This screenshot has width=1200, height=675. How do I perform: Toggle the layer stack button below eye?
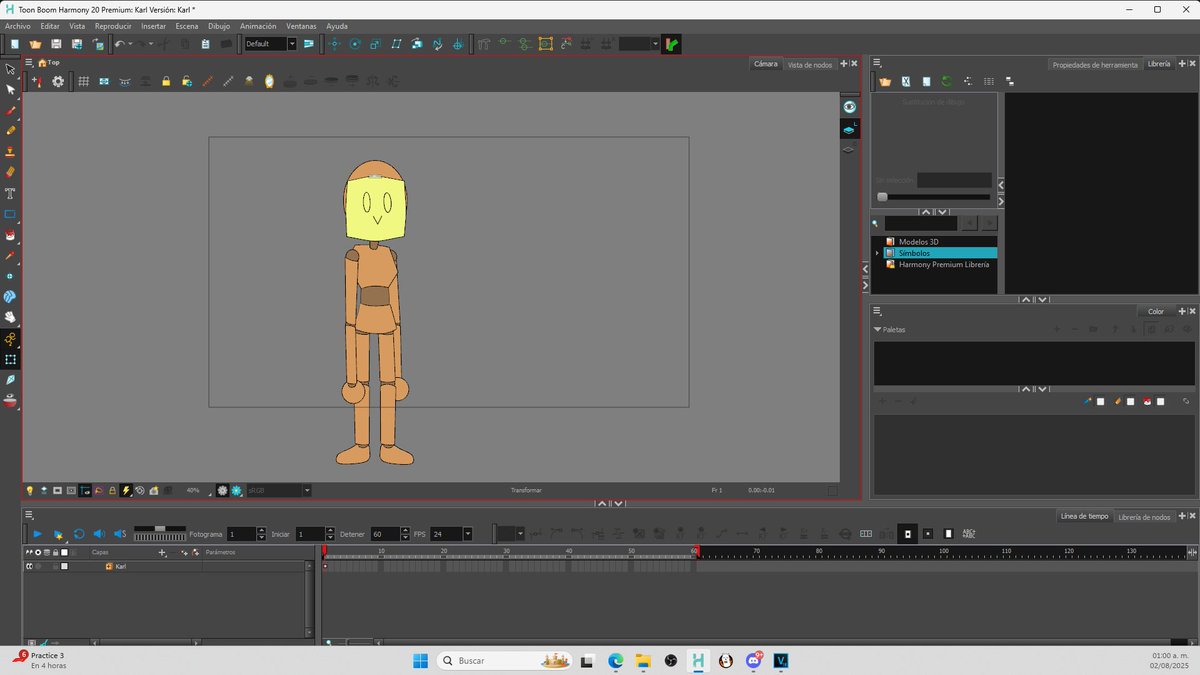pos(849,130)
